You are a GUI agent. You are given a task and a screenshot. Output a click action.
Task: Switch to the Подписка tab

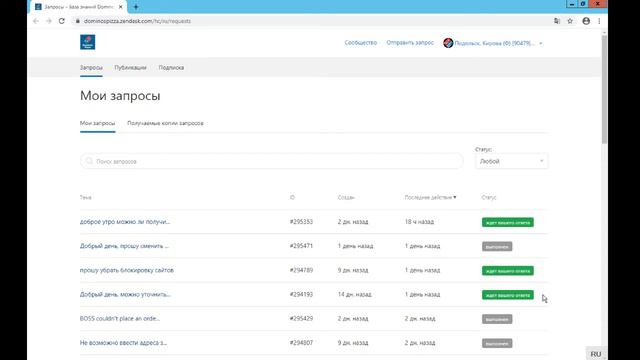pos(171,68)
